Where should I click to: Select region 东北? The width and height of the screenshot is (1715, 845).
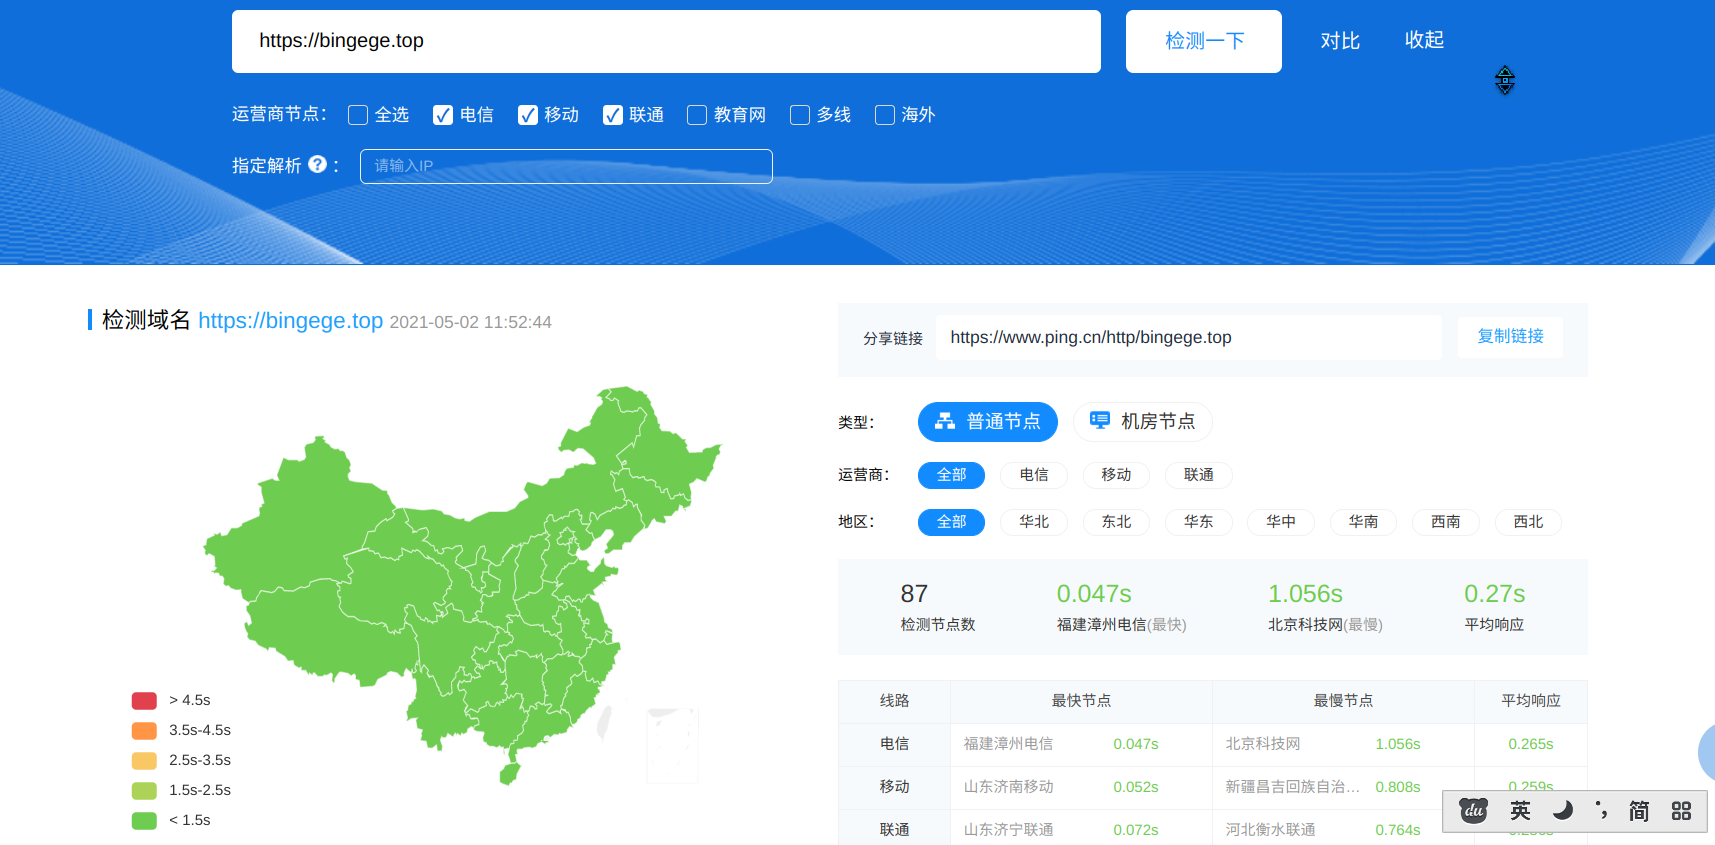(x=1116, y=522)
